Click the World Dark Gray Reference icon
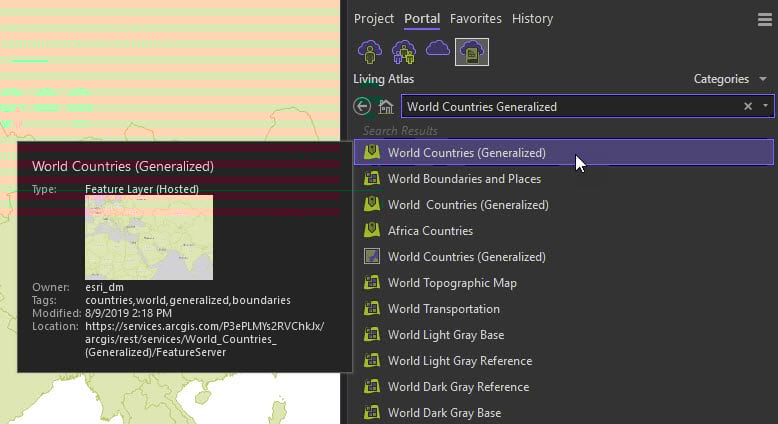Viewport: 778px width, 424px height. tap(372, 387)
